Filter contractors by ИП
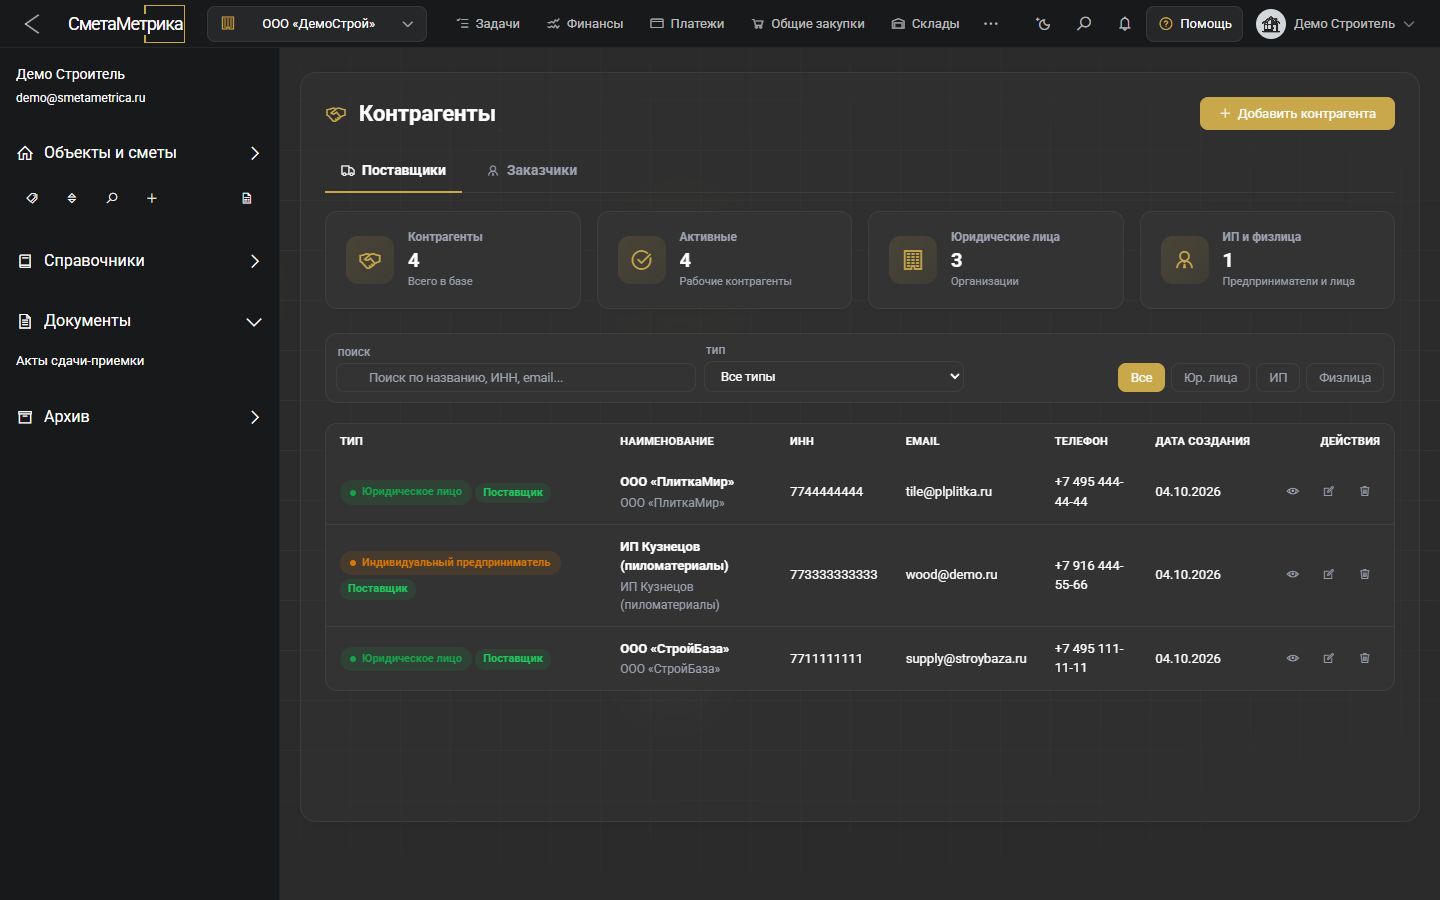The image size is (1440, 900). pos(1278,378)
